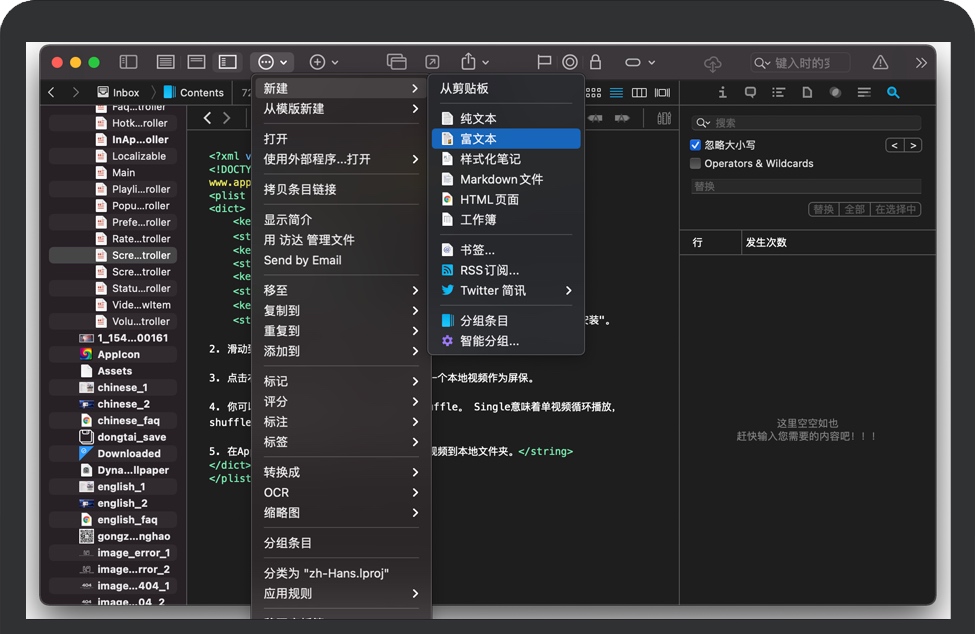The width and height of the screenshot is (975, 634).
Task: Enable Operators & Wildcards checkbox
Action: pos(696,163)
